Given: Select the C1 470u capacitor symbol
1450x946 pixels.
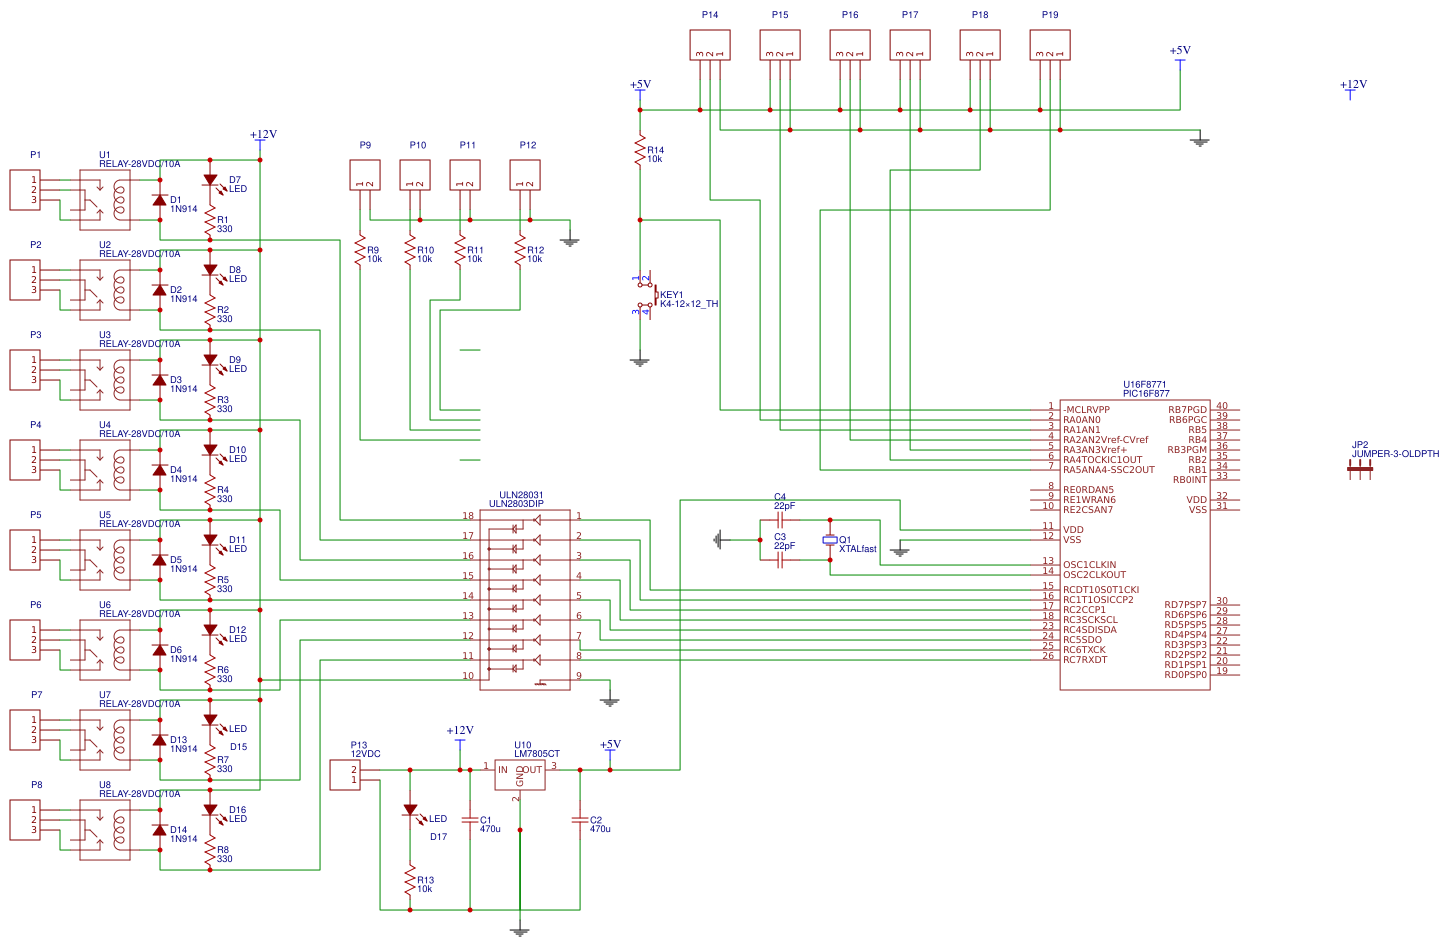Looking at the screenshot, I should (470, 820).
